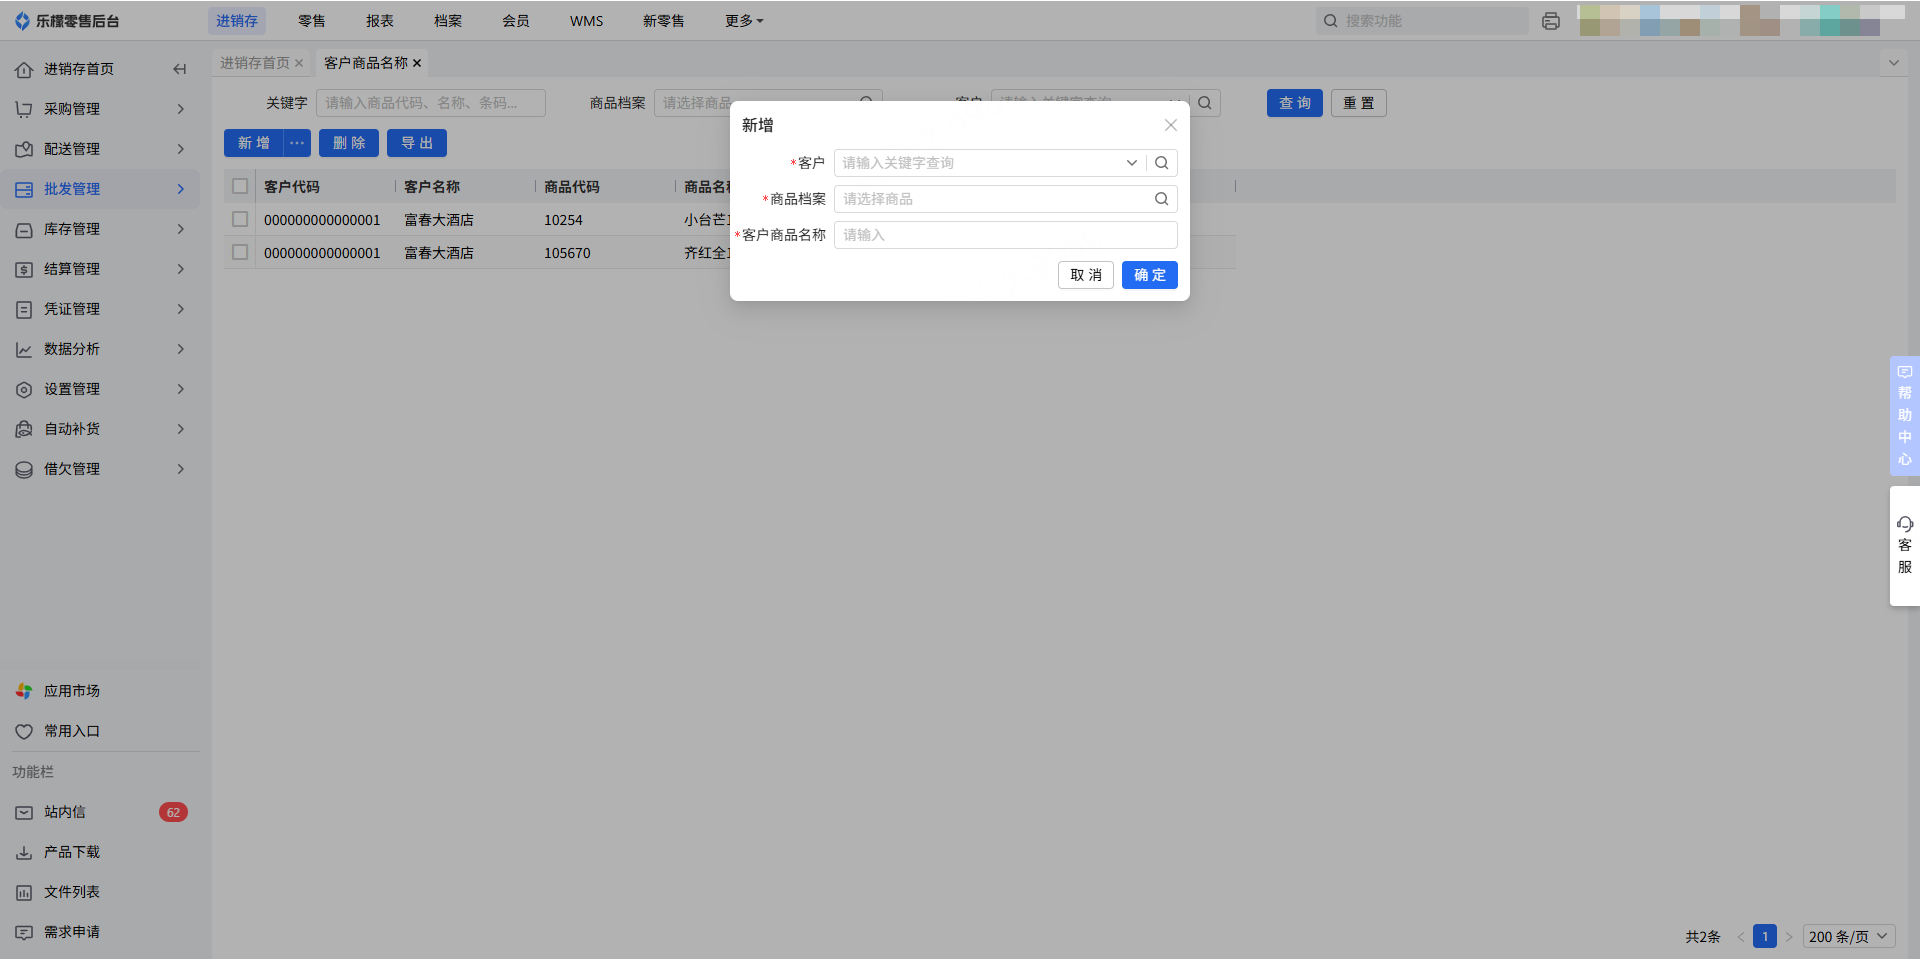Click the 删除 delete button
This screenshot has width=1920, height=959.
pos(349,143)
